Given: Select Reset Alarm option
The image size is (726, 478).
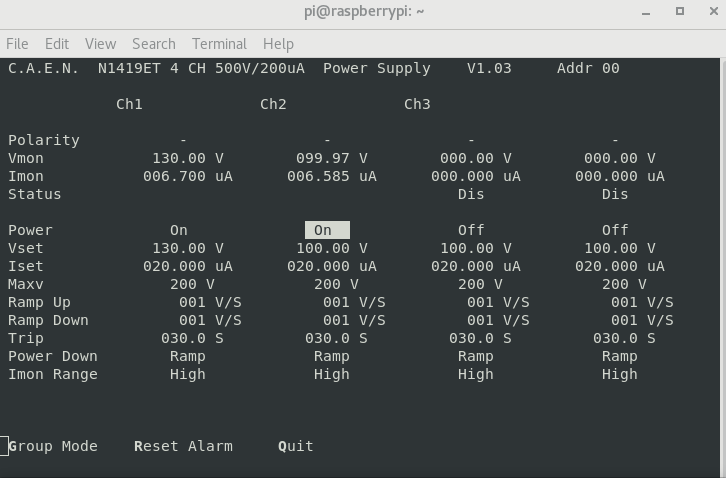Looking at the screenshot, I should 183,446.
